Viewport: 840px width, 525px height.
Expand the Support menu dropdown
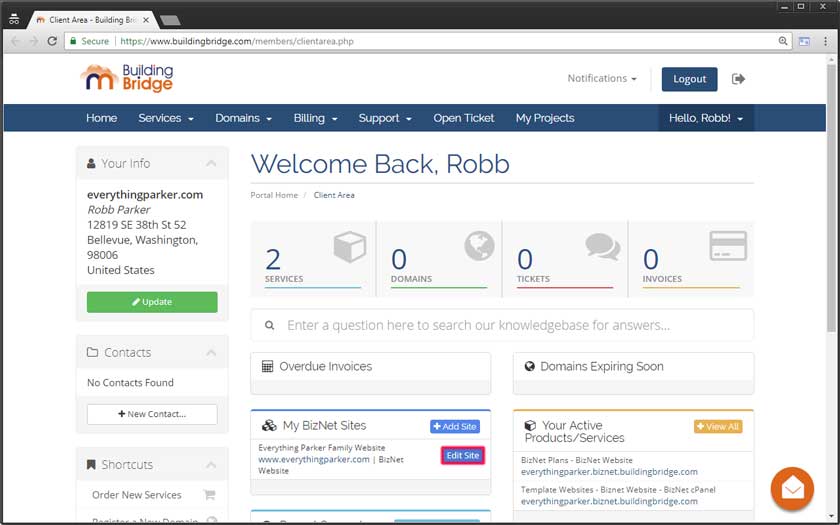point(385,118)
